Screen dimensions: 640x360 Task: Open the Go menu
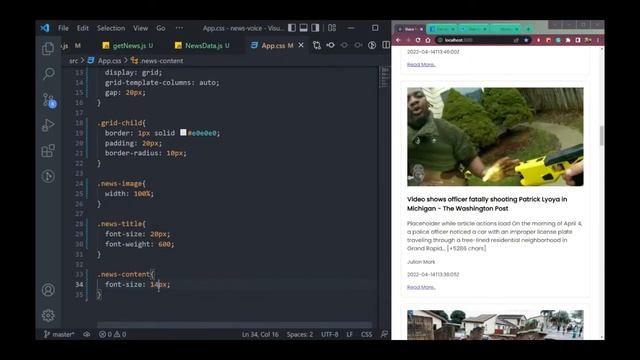161,28
